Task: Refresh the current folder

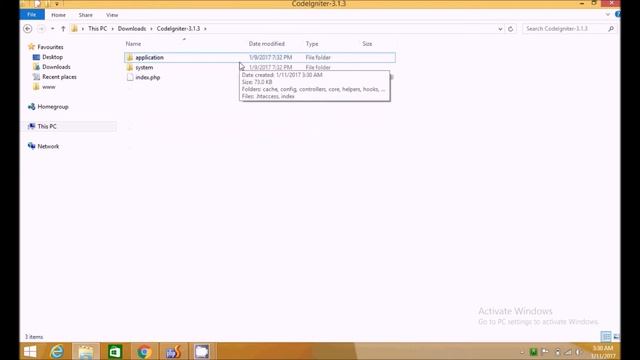Action: (510, 29)
